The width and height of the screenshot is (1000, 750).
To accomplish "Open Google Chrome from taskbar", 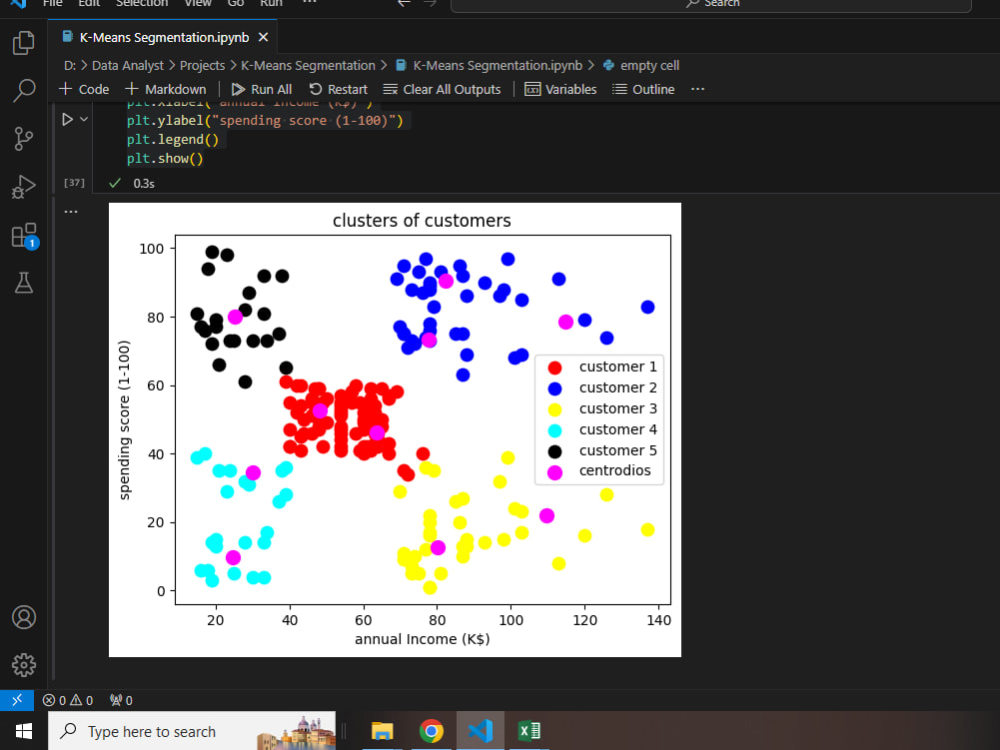I will pyautogui.click(x=431, y=731).
